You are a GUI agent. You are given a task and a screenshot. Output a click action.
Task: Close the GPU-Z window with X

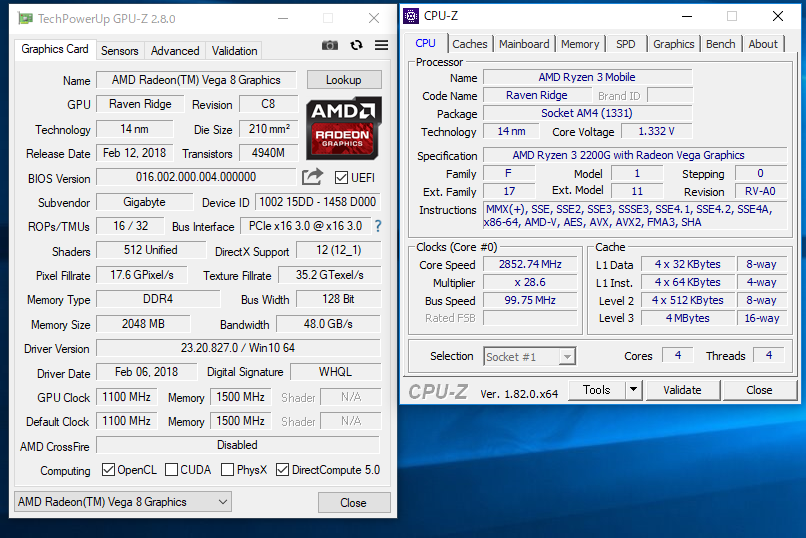374,18
